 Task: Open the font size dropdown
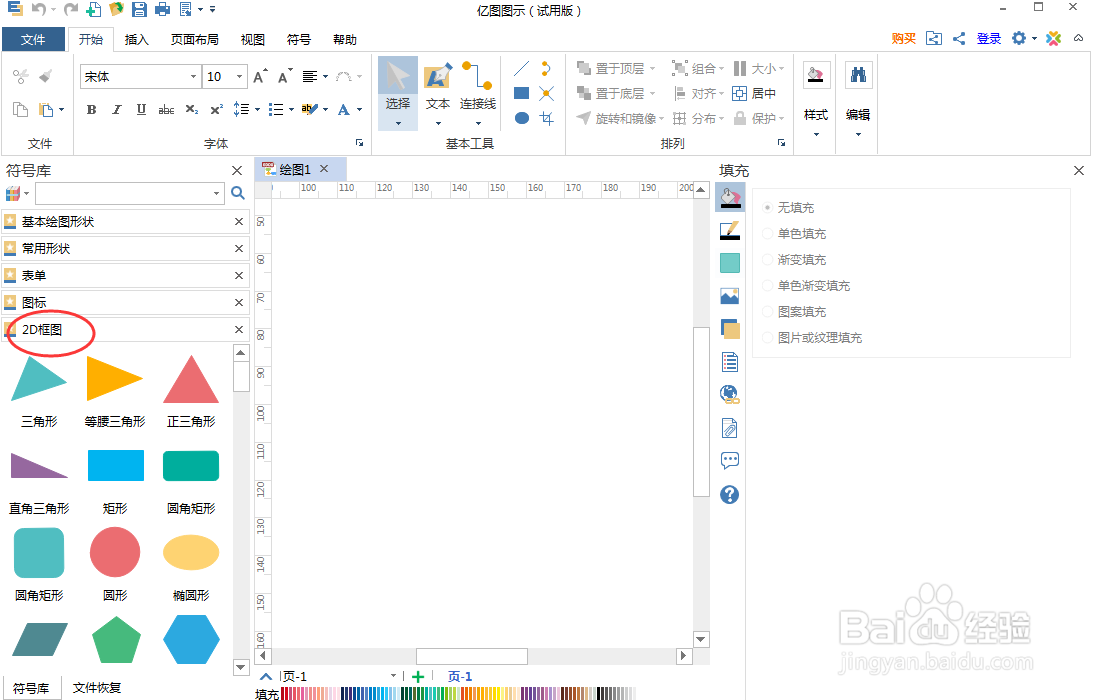[238, 76]
